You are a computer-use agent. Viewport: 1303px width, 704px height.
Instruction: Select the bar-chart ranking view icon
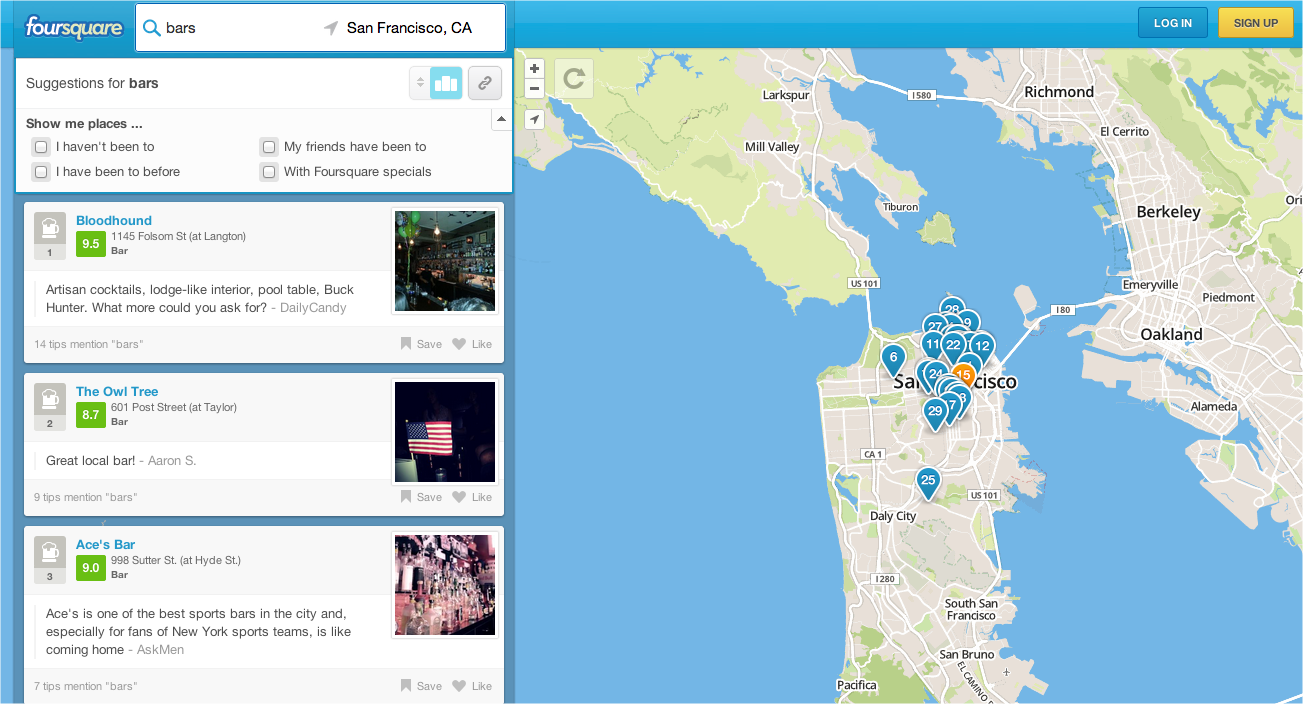tap(446, 83)
